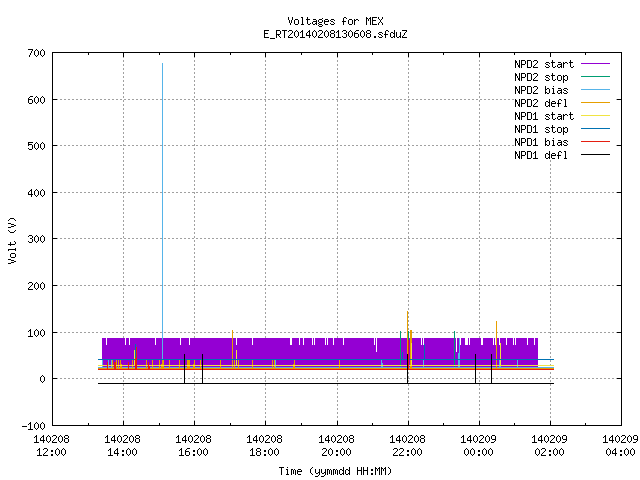Click the light blue NPD2 bias legend line

tap(595, 90)
